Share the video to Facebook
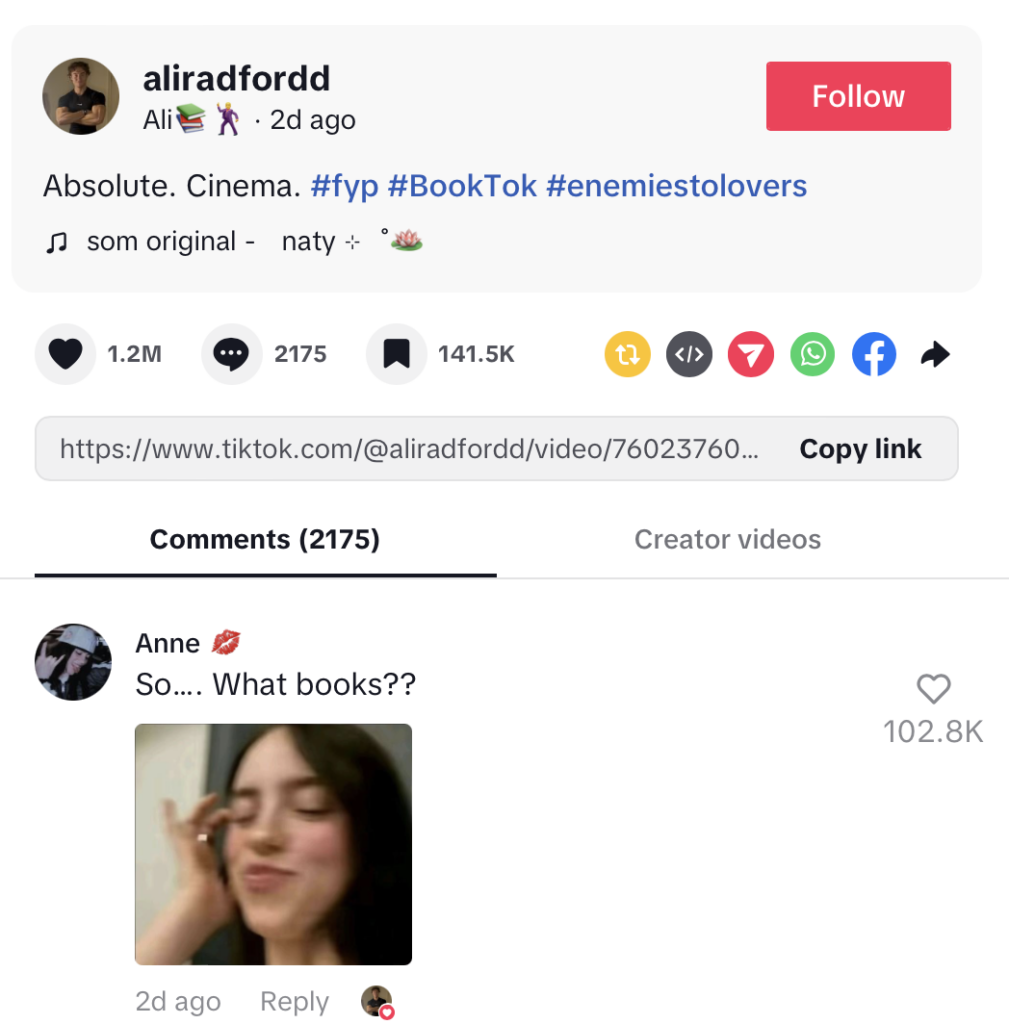This screenshot has width=1009, height=1024. (874, 354)
